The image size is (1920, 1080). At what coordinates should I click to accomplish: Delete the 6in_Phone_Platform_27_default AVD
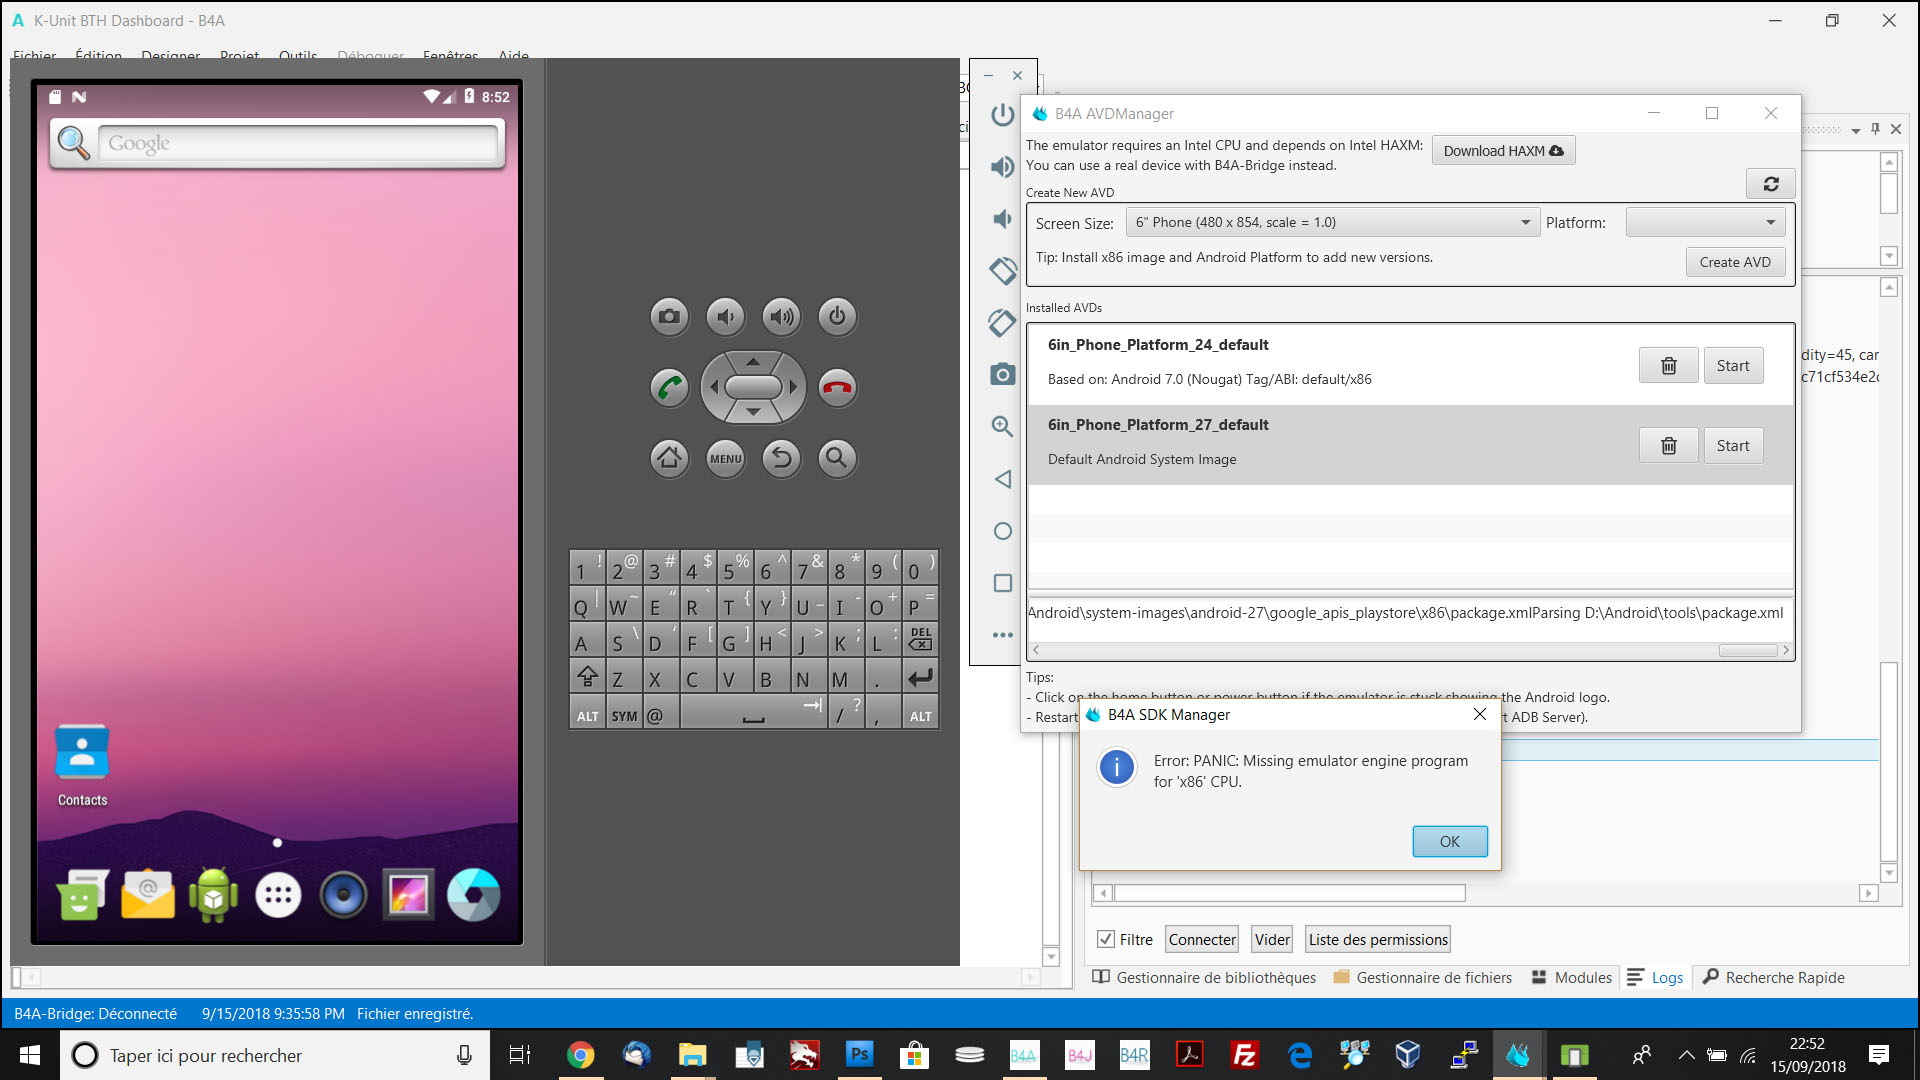coord(1668,446)
